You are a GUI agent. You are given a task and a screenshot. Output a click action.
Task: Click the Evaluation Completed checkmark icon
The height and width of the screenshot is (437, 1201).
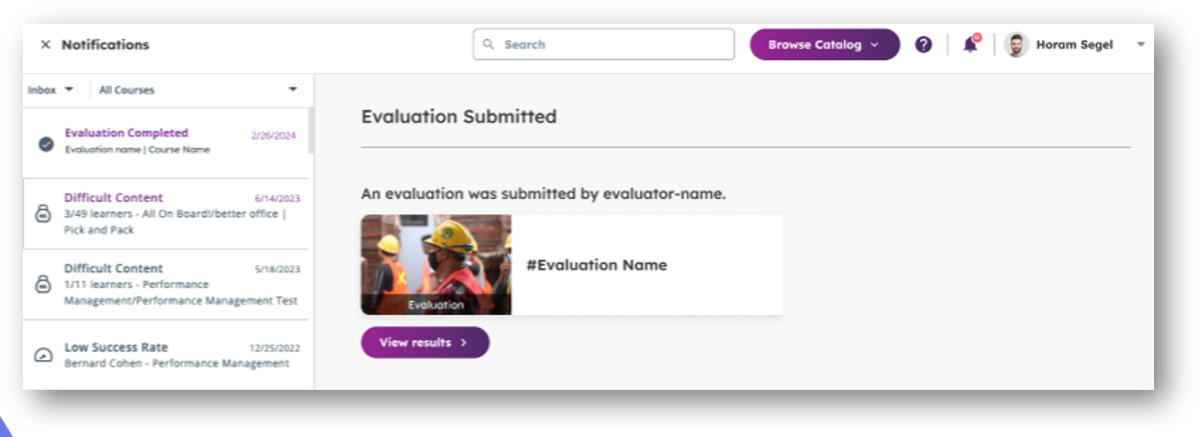click(x=45, y=143)
